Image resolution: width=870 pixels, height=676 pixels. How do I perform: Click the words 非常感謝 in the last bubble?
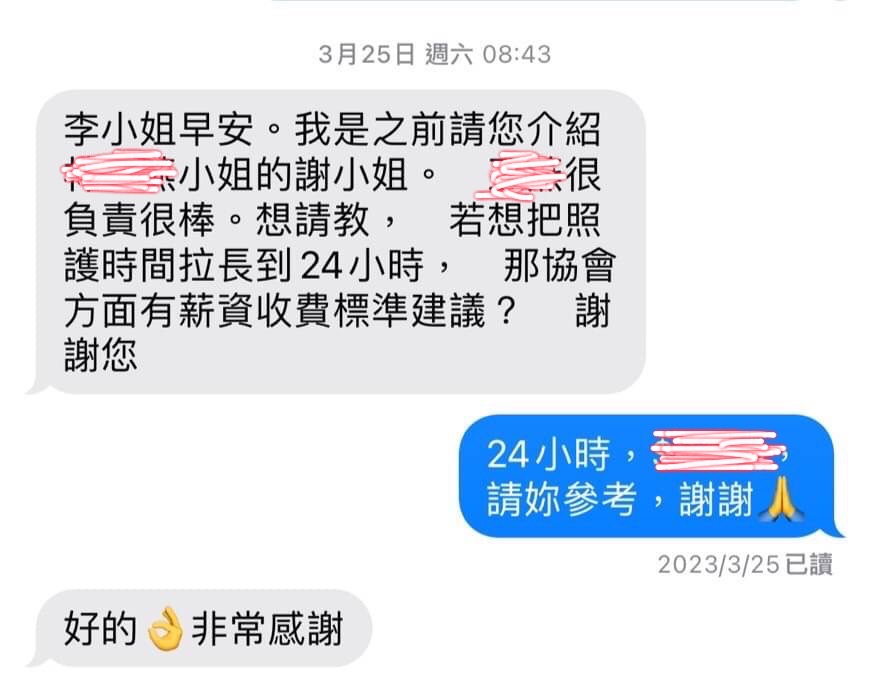coord(267,629)
